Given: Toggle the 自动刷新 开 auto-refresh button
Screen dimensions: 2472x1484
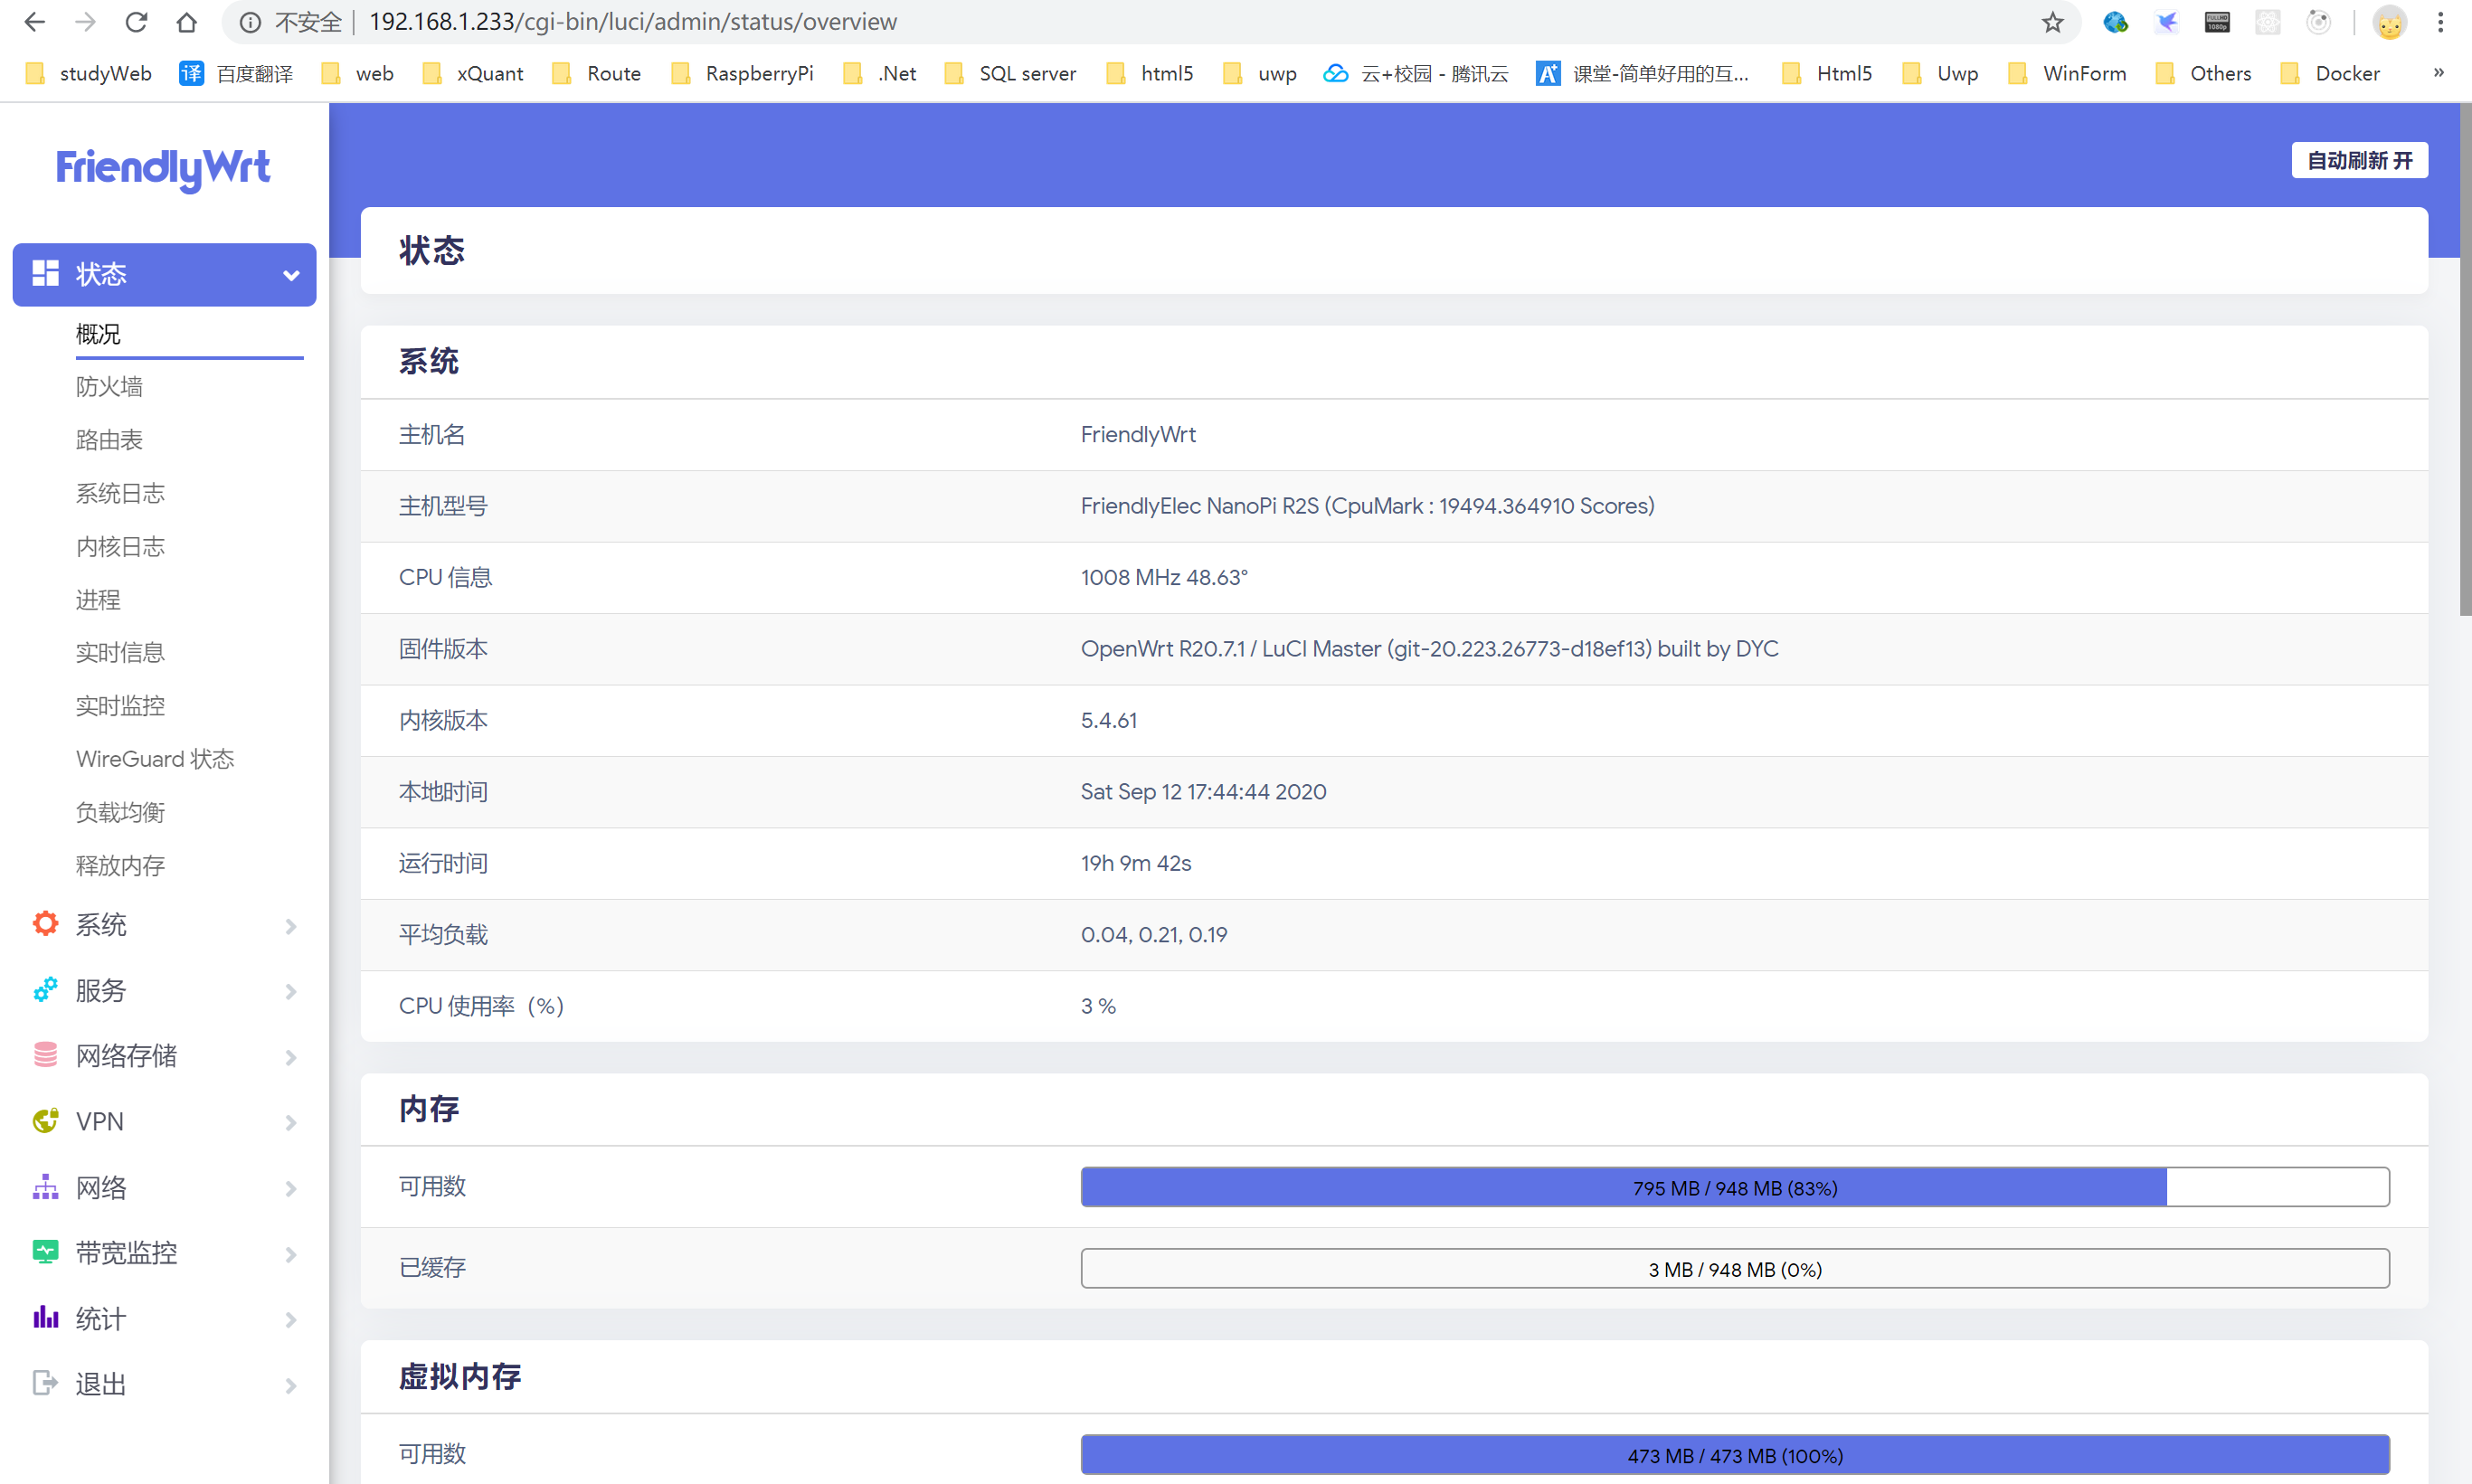Looking at the screenshot, I should click(x=2359, y=160).
